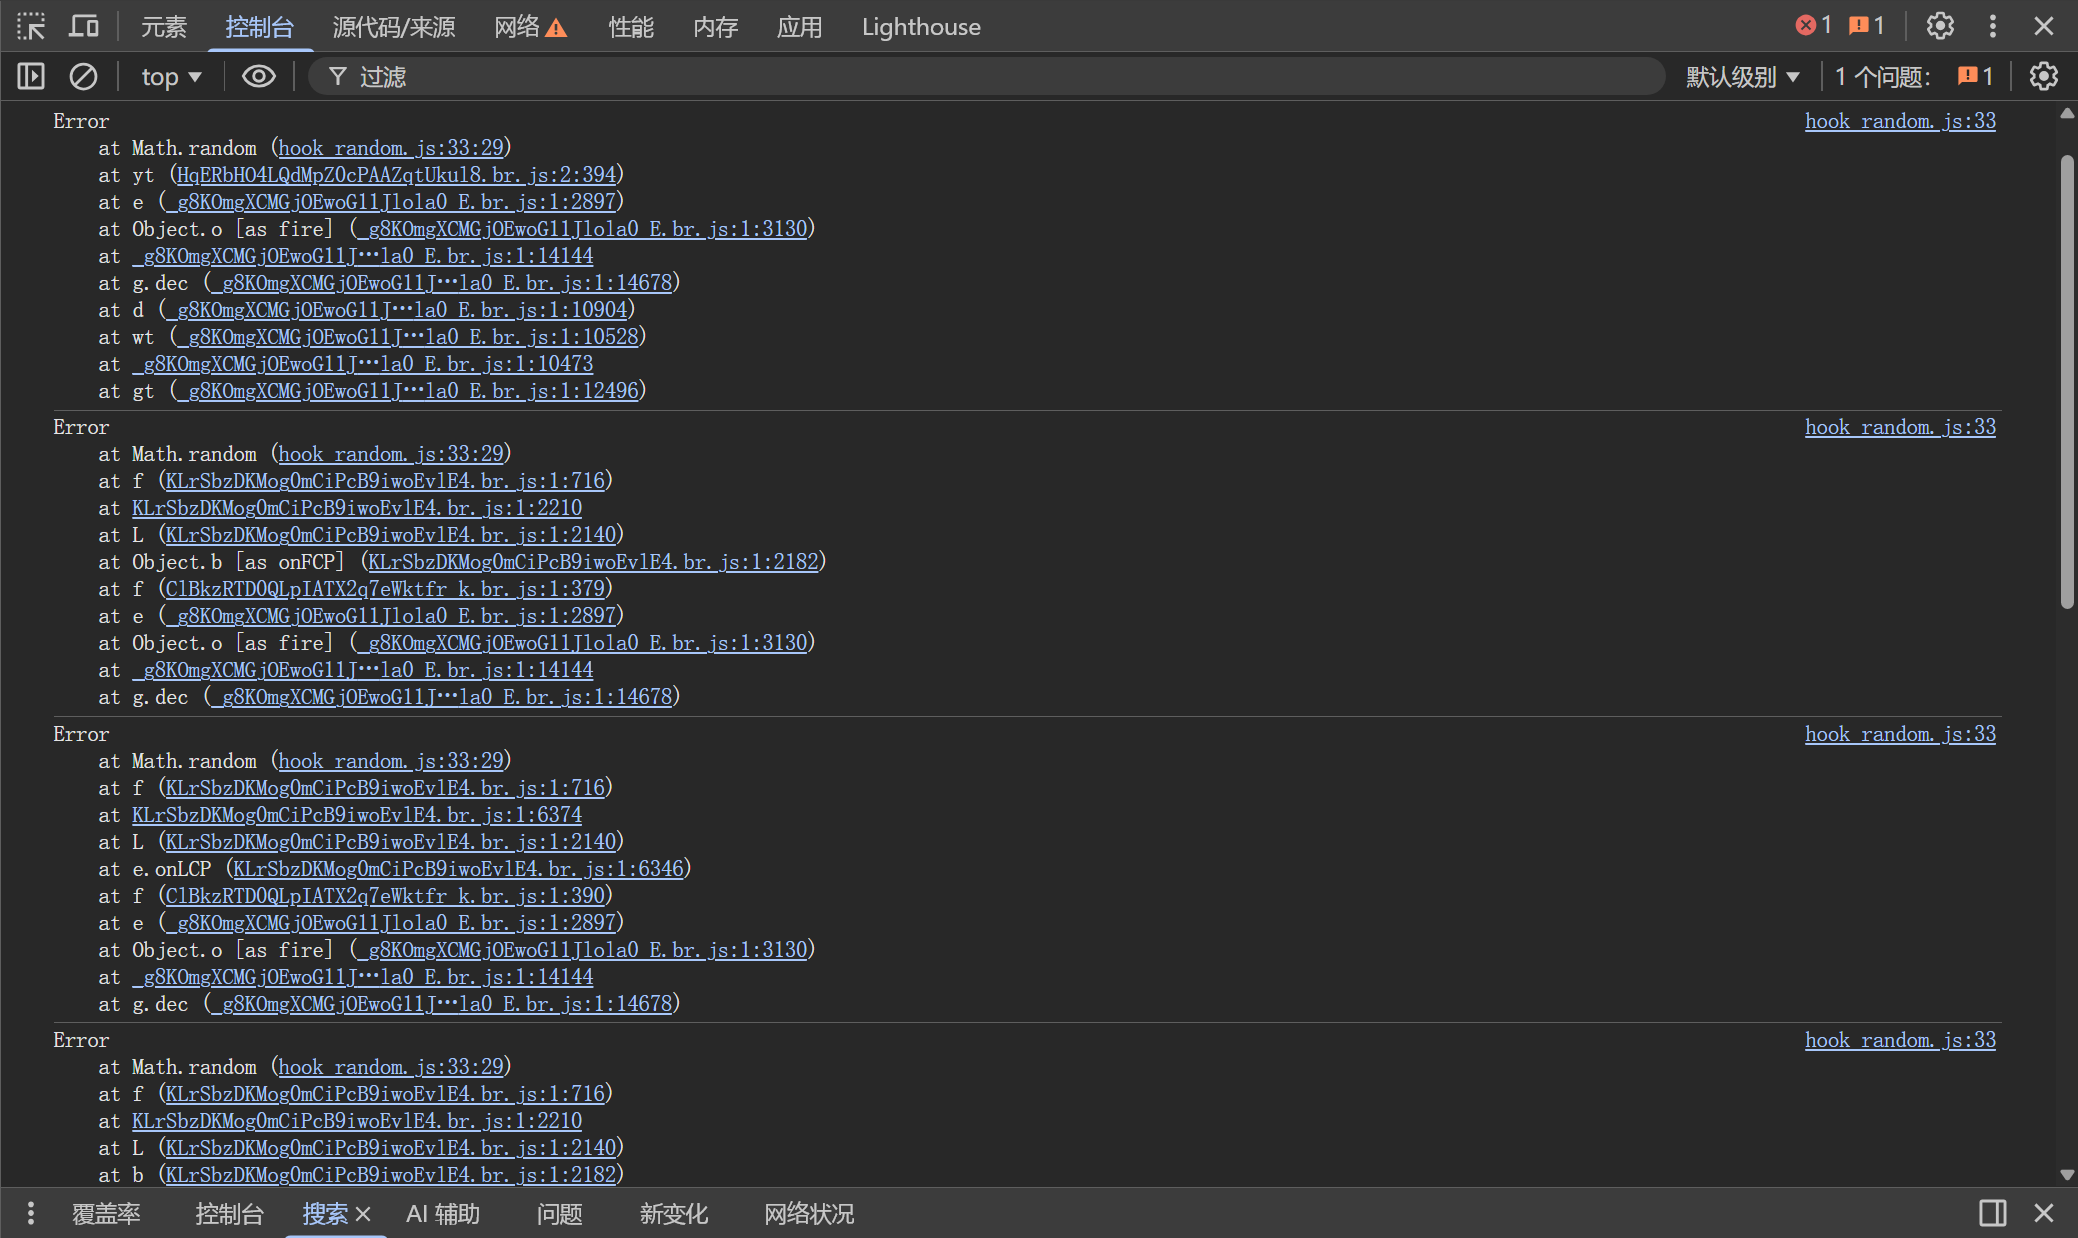Open the Object.o [as fire] link in first Error
The height and width of the screenshot is (1238, 2078).
pyautogui.click(x=583, y=229)
